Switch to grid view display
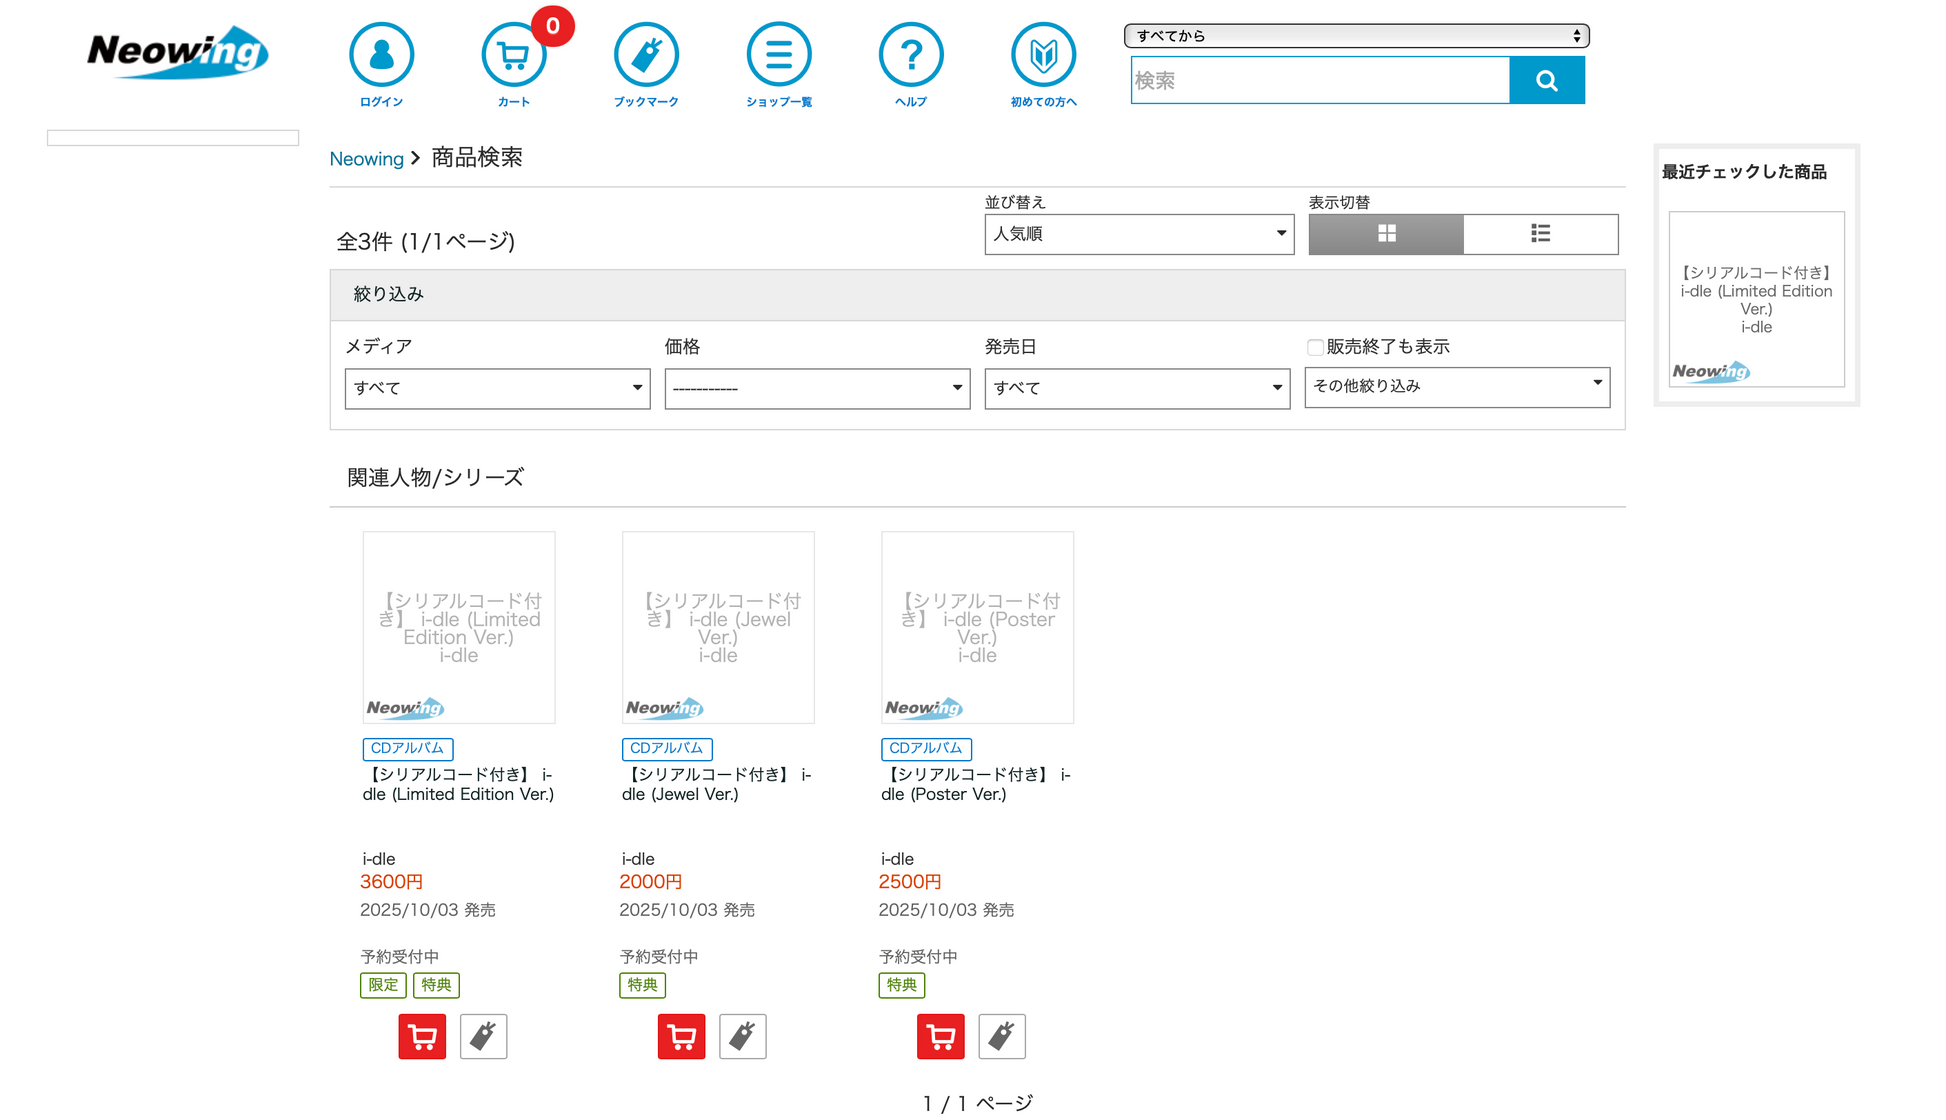This screenshot has height=1120, width=1946. pos(1386,234)
